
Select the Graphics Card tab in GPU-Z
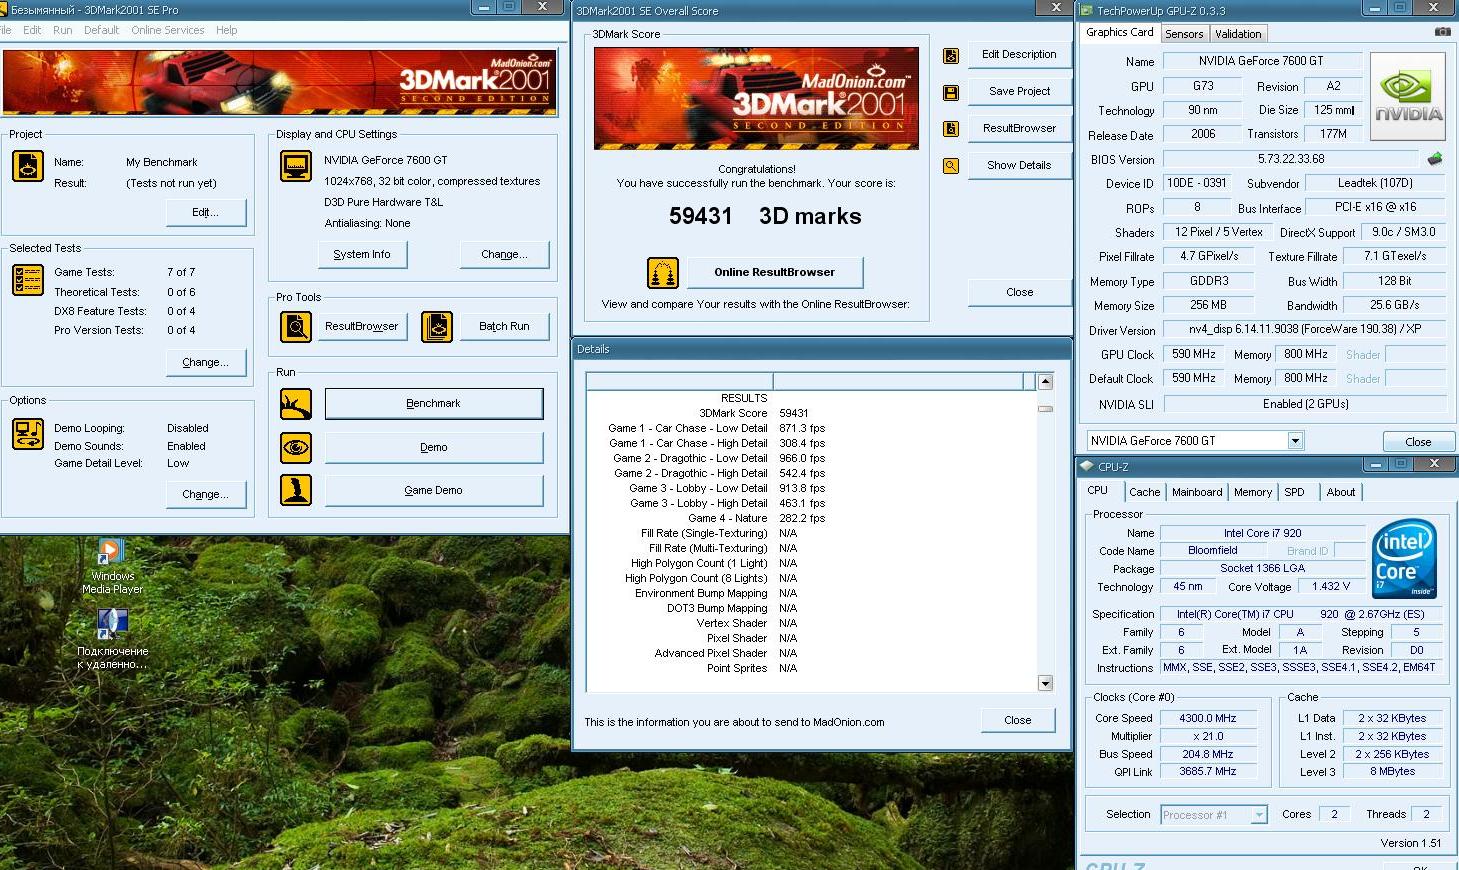point(1120,32)
